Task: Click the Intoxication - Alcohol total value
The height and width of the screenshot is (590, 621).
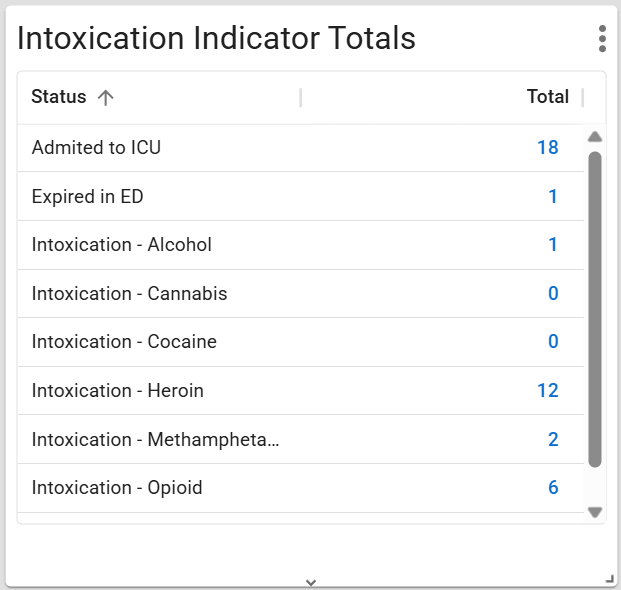Action: [553, 245]
